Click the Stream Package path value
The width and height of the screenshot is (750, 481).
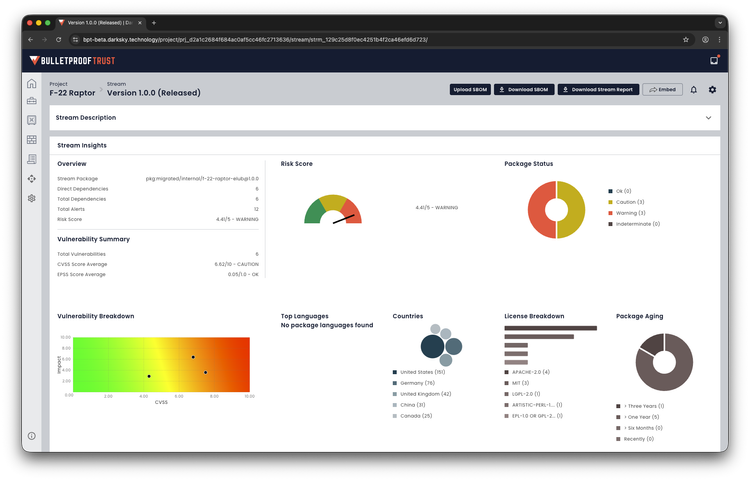coord(202,179)
